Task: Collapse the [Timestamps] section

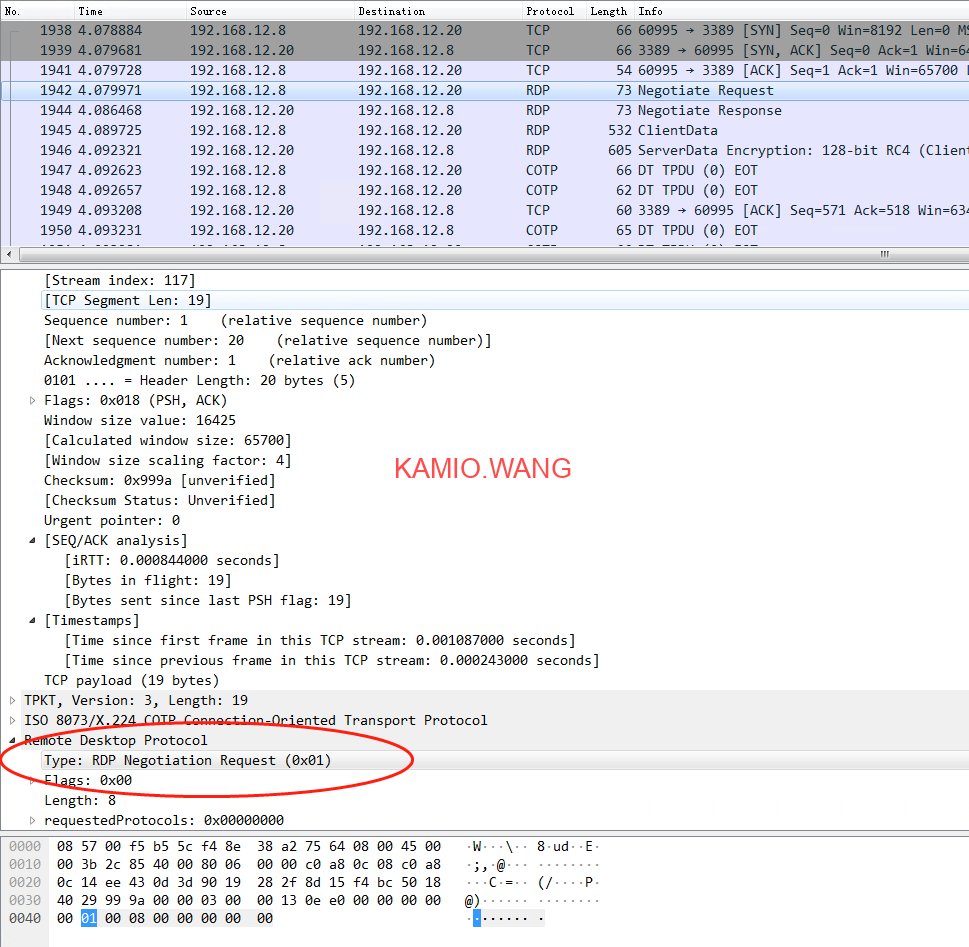Action: (34, 620)
